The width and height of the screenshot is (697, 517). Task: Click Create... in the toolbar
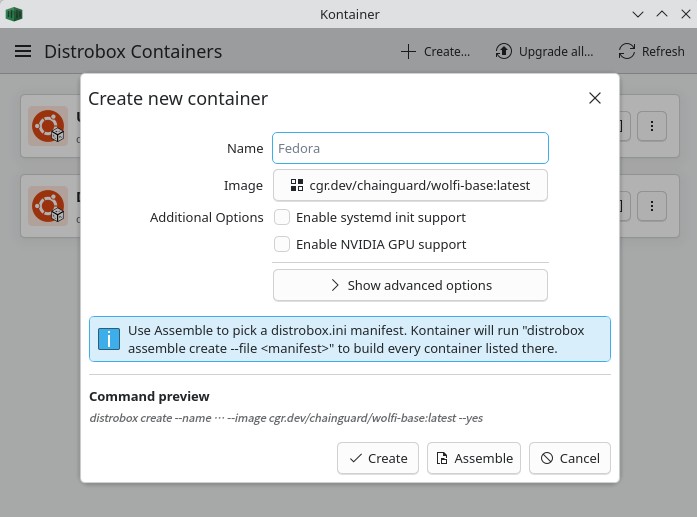pyautogui.click(x=435, y=52)
